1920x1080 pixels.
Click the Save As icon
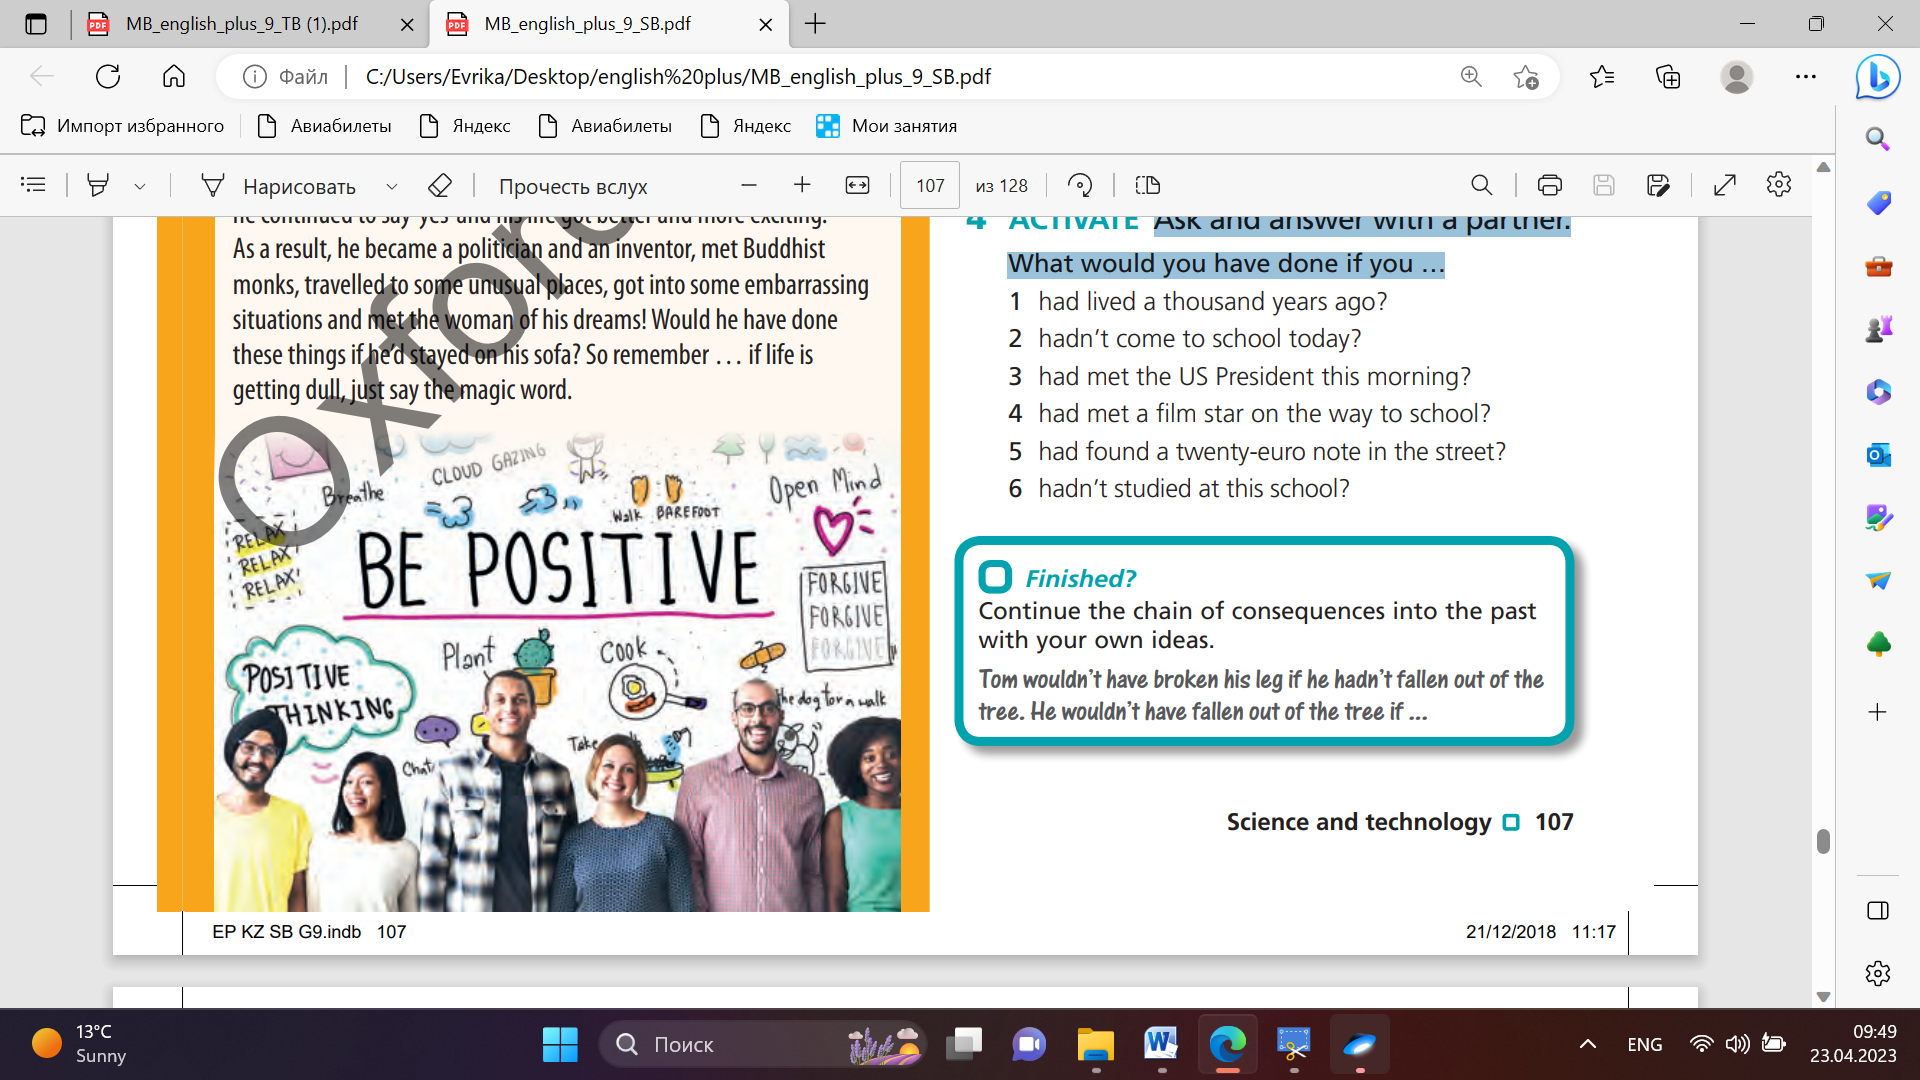pyautogui.click(x=1657, y=185)
